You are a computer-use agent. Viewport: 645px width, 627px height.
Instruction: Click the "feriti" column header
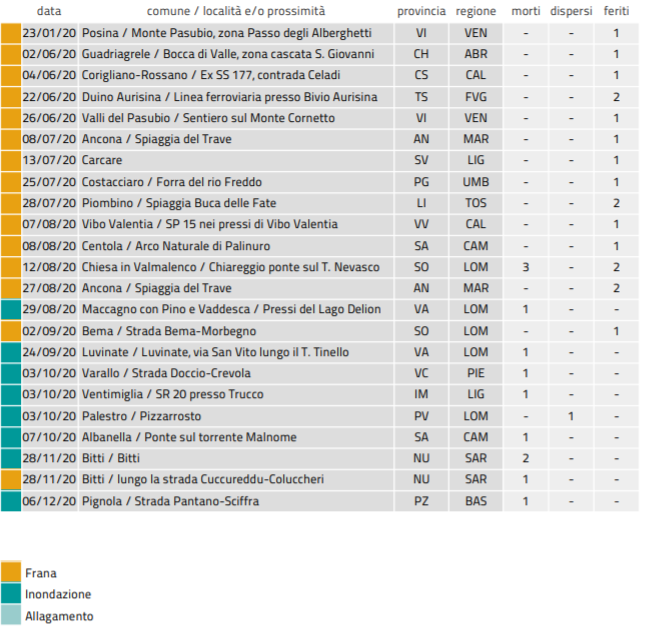coord(616,11)
